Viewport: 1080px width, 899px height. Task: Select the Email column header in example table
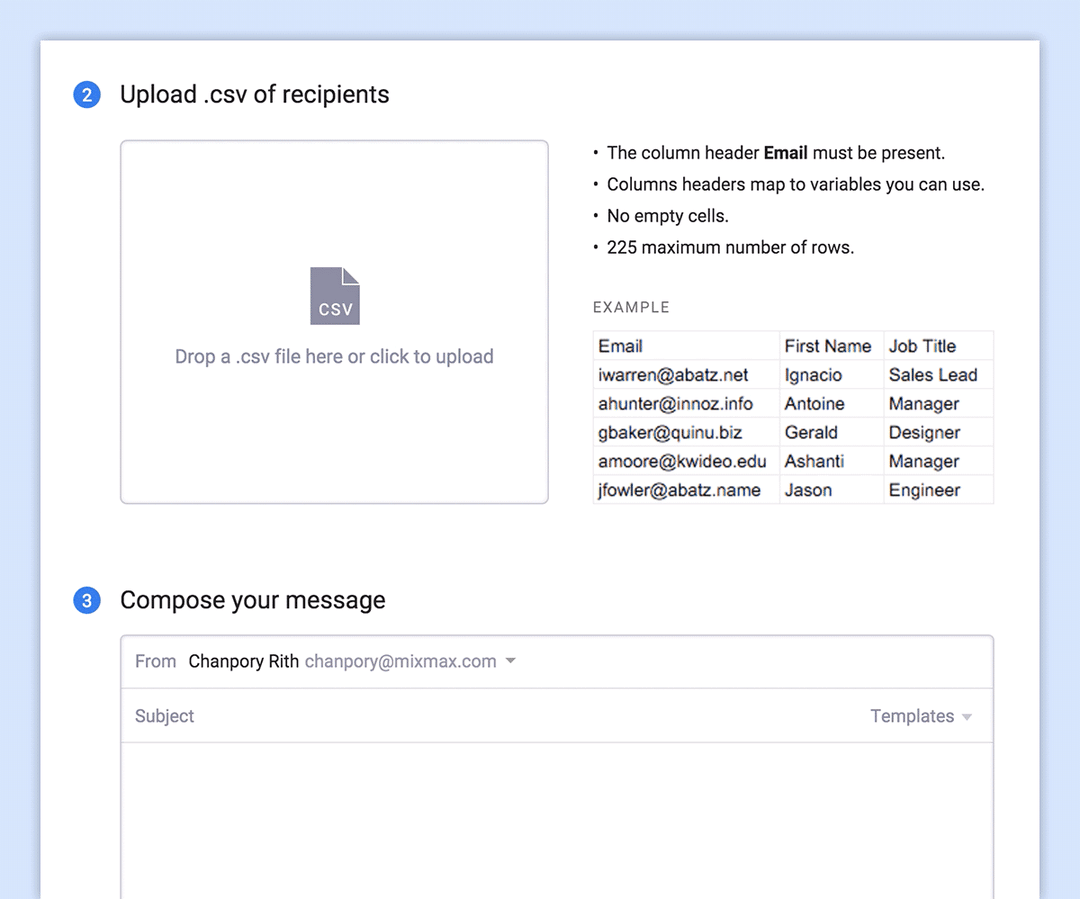620,346
